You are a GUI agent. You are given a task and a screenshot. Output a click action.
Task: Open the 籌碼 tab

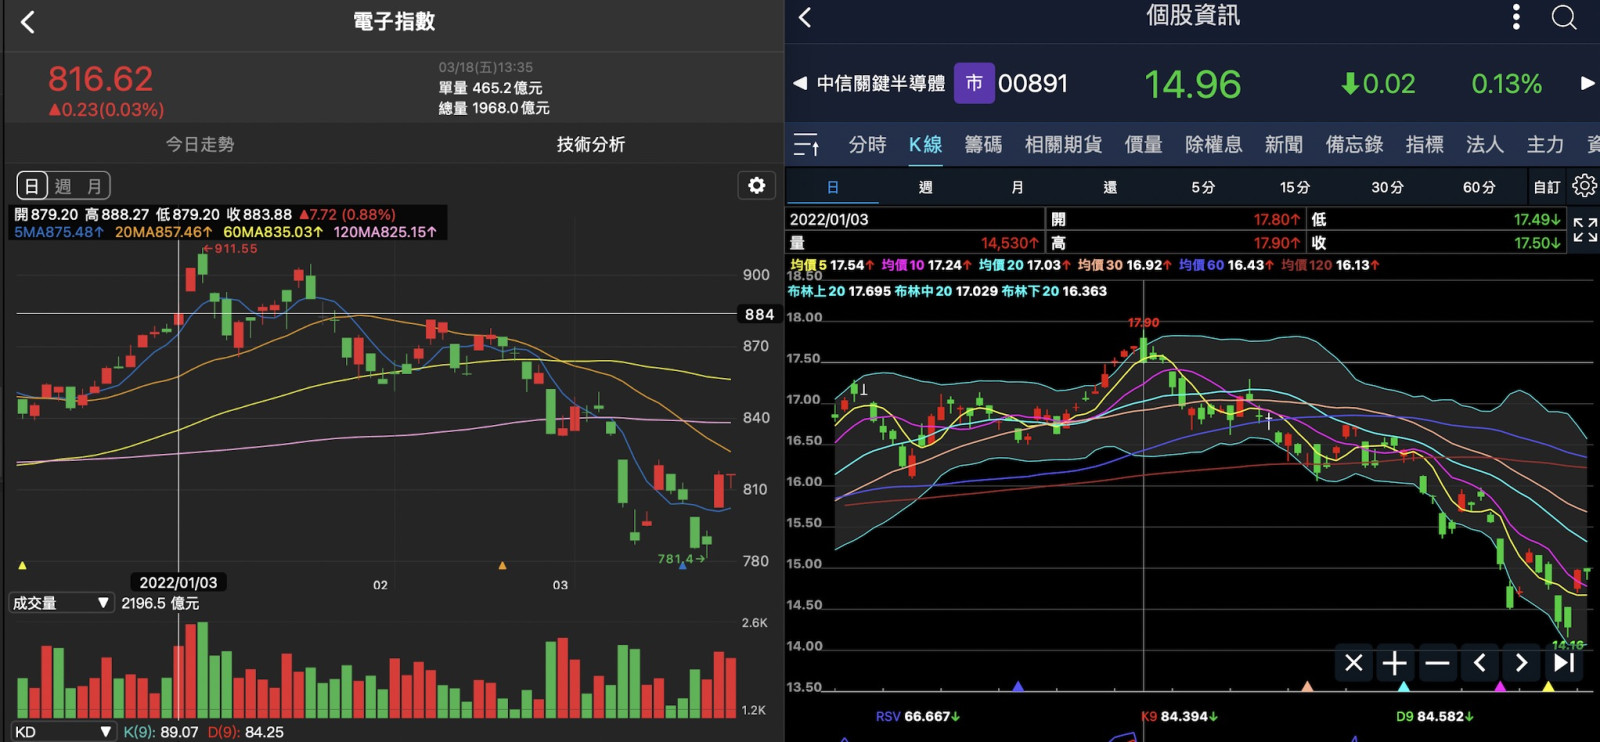coord(983,145)
